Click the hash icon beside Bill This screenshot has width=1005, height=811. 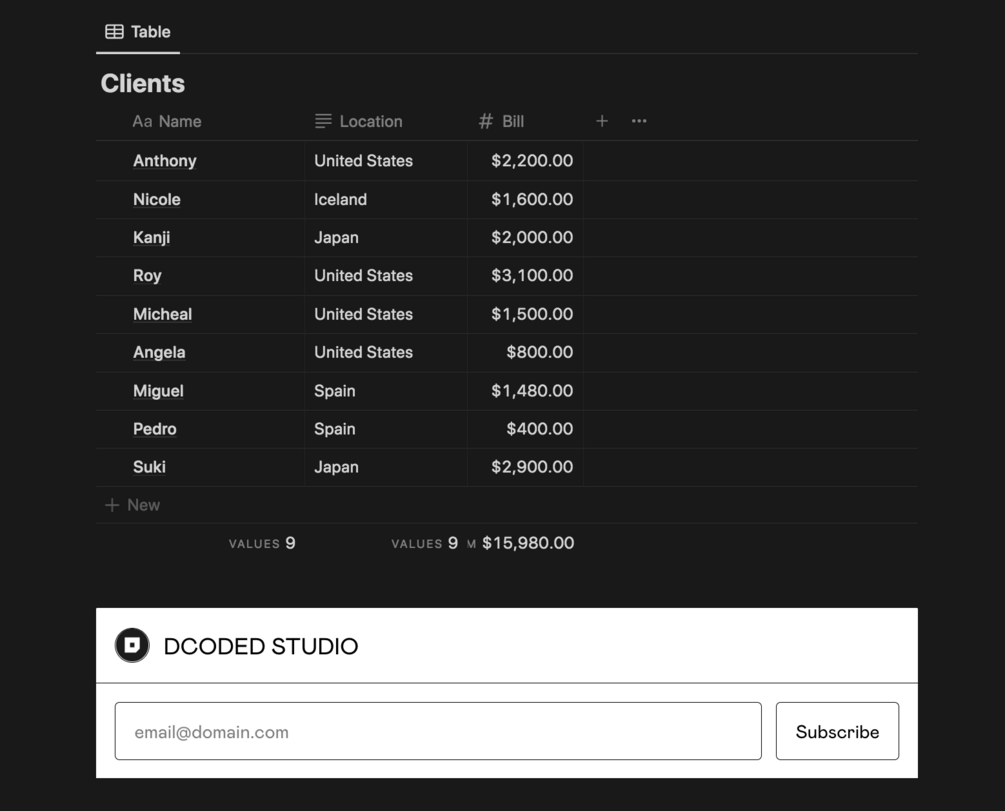pyautogui.click(x=486, y=121)
